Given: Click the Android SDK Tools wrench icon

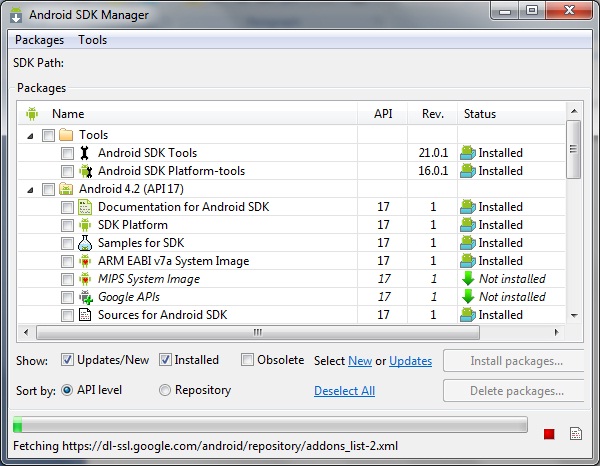Looking at the screenshot, I should 85,153.
